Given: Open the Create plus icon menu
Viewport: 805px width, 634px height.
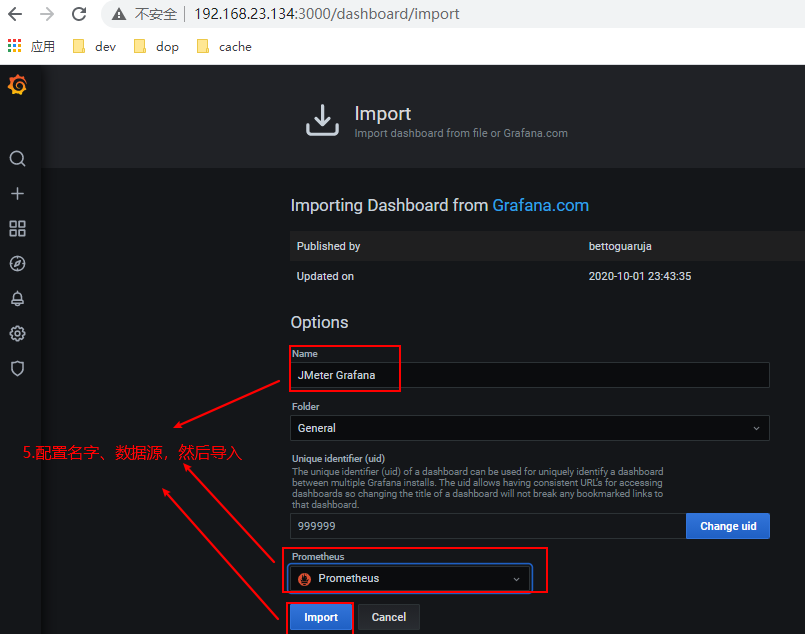Looking at the screenshot, I should 17,194.
